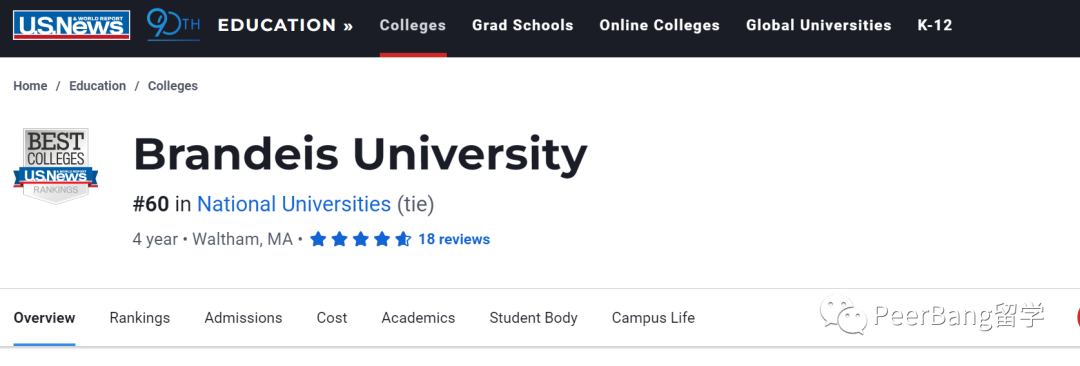
Task: Click the Home breadcrumb
Action: 30,86
